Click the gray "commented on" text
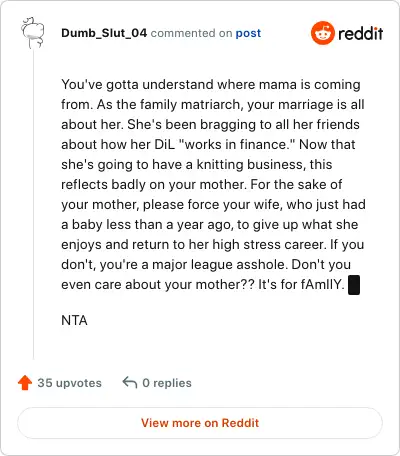Screen dimensions: 400x456 point(191,33)
